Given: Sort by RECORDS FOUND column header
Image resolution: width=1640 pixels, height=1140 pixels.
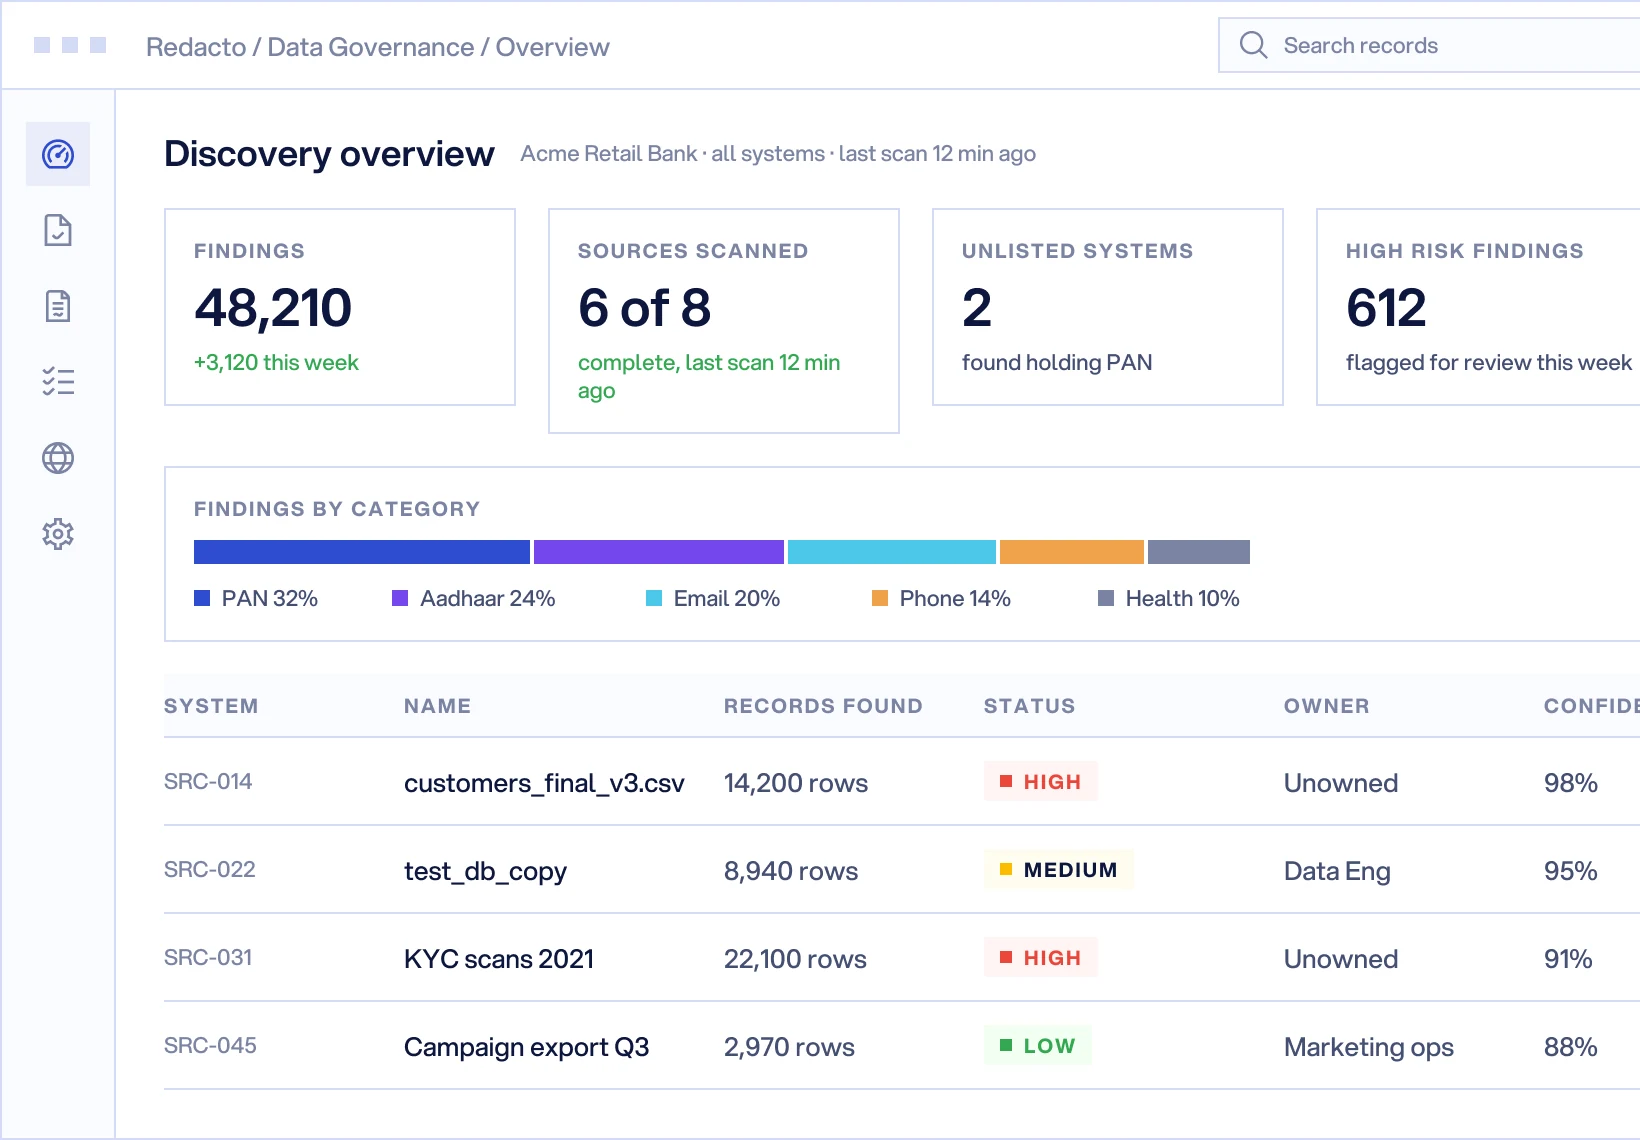Looking at the screenshot, I should (x=823, y=706).
